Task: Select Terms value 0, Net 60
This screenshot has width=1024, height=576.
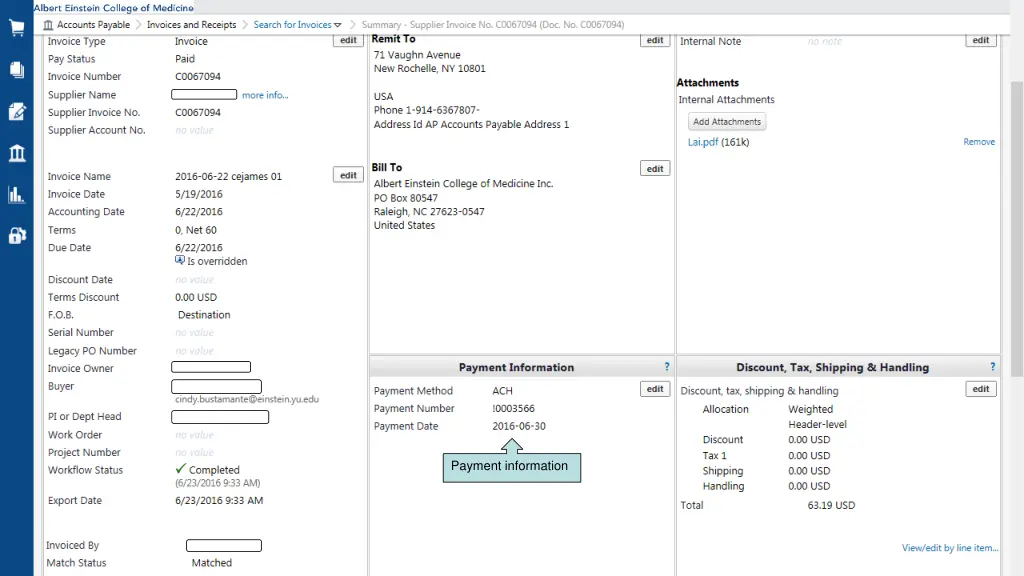Action: pyautogui.click(x=196, y=230)
